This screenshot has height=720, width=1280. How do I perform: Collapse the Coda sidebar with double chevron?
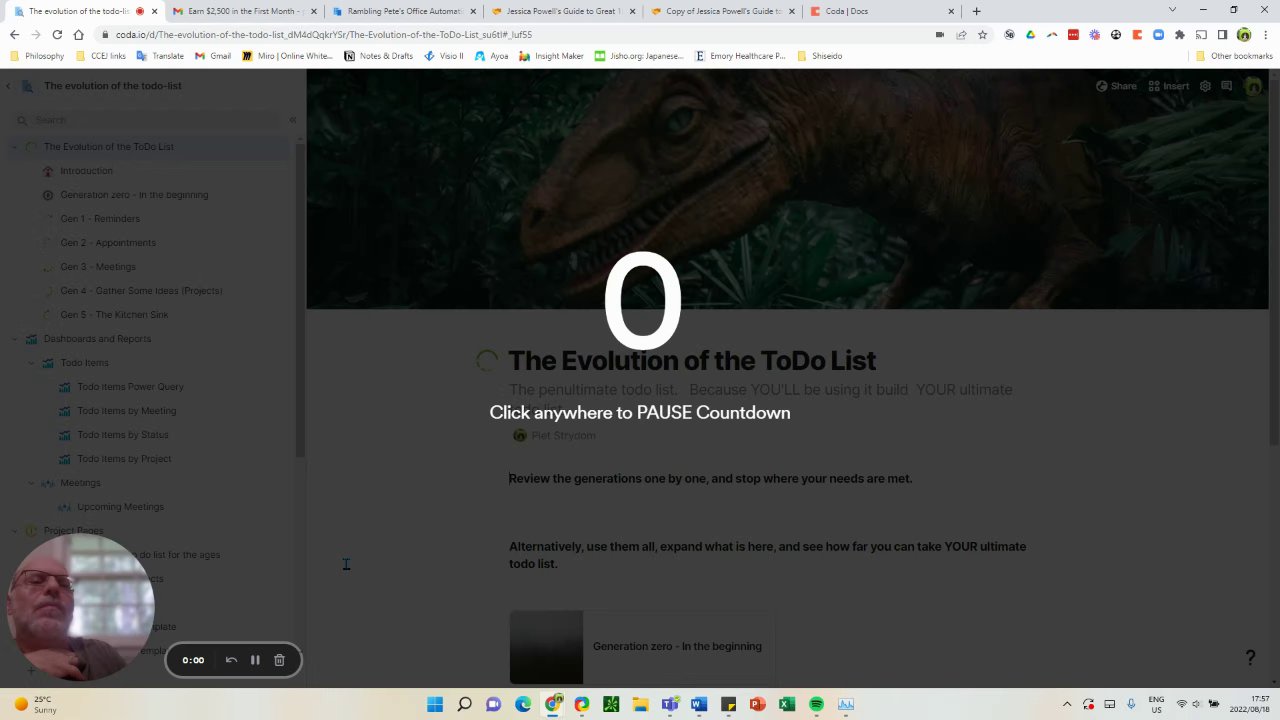[x=293, y=120]
